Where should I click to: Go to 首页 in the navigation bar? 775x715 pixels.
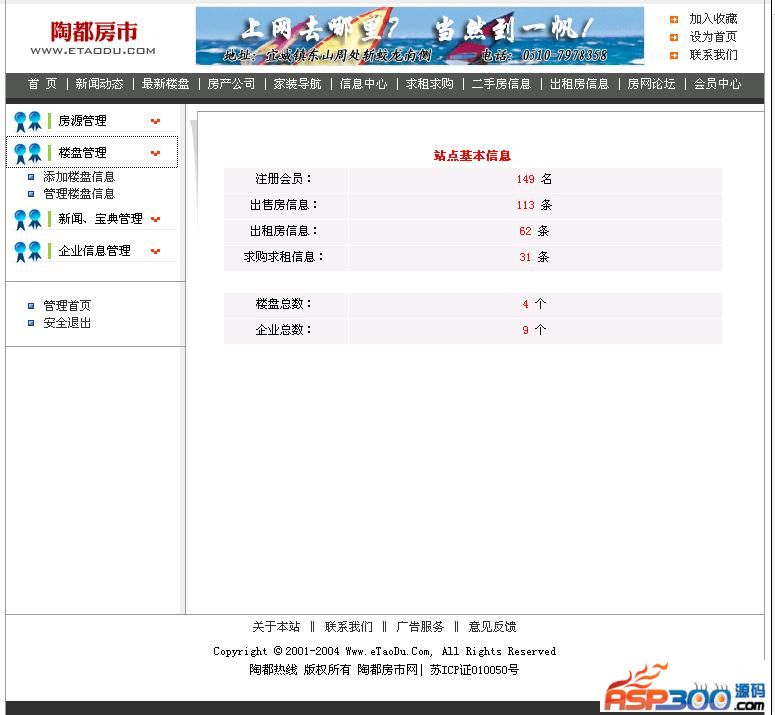coord(43,84)
